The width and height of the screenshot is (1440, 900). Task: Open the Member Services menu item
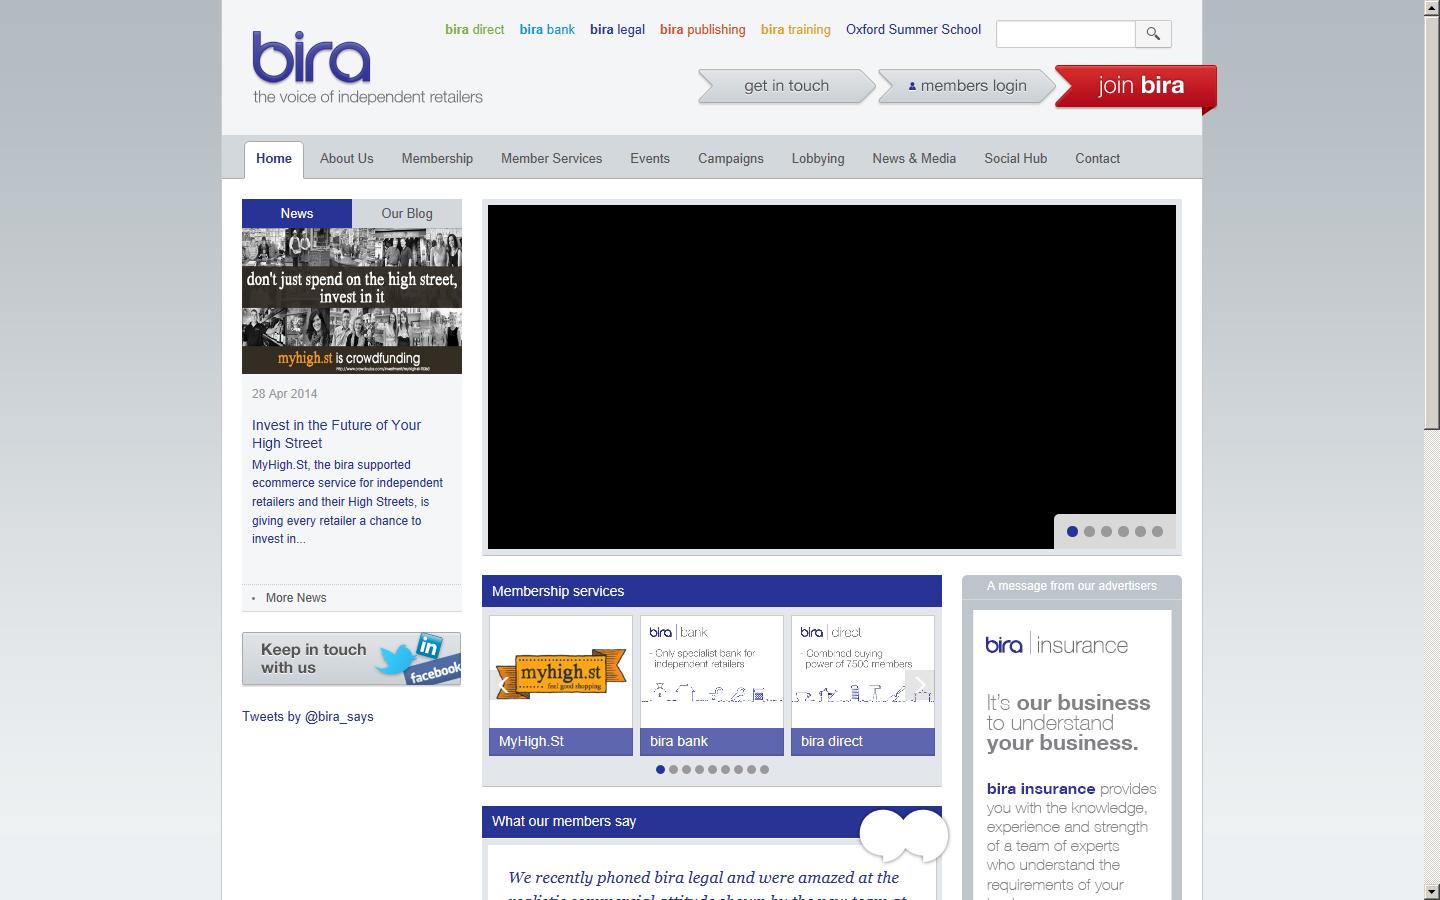(x=551, y=158)
